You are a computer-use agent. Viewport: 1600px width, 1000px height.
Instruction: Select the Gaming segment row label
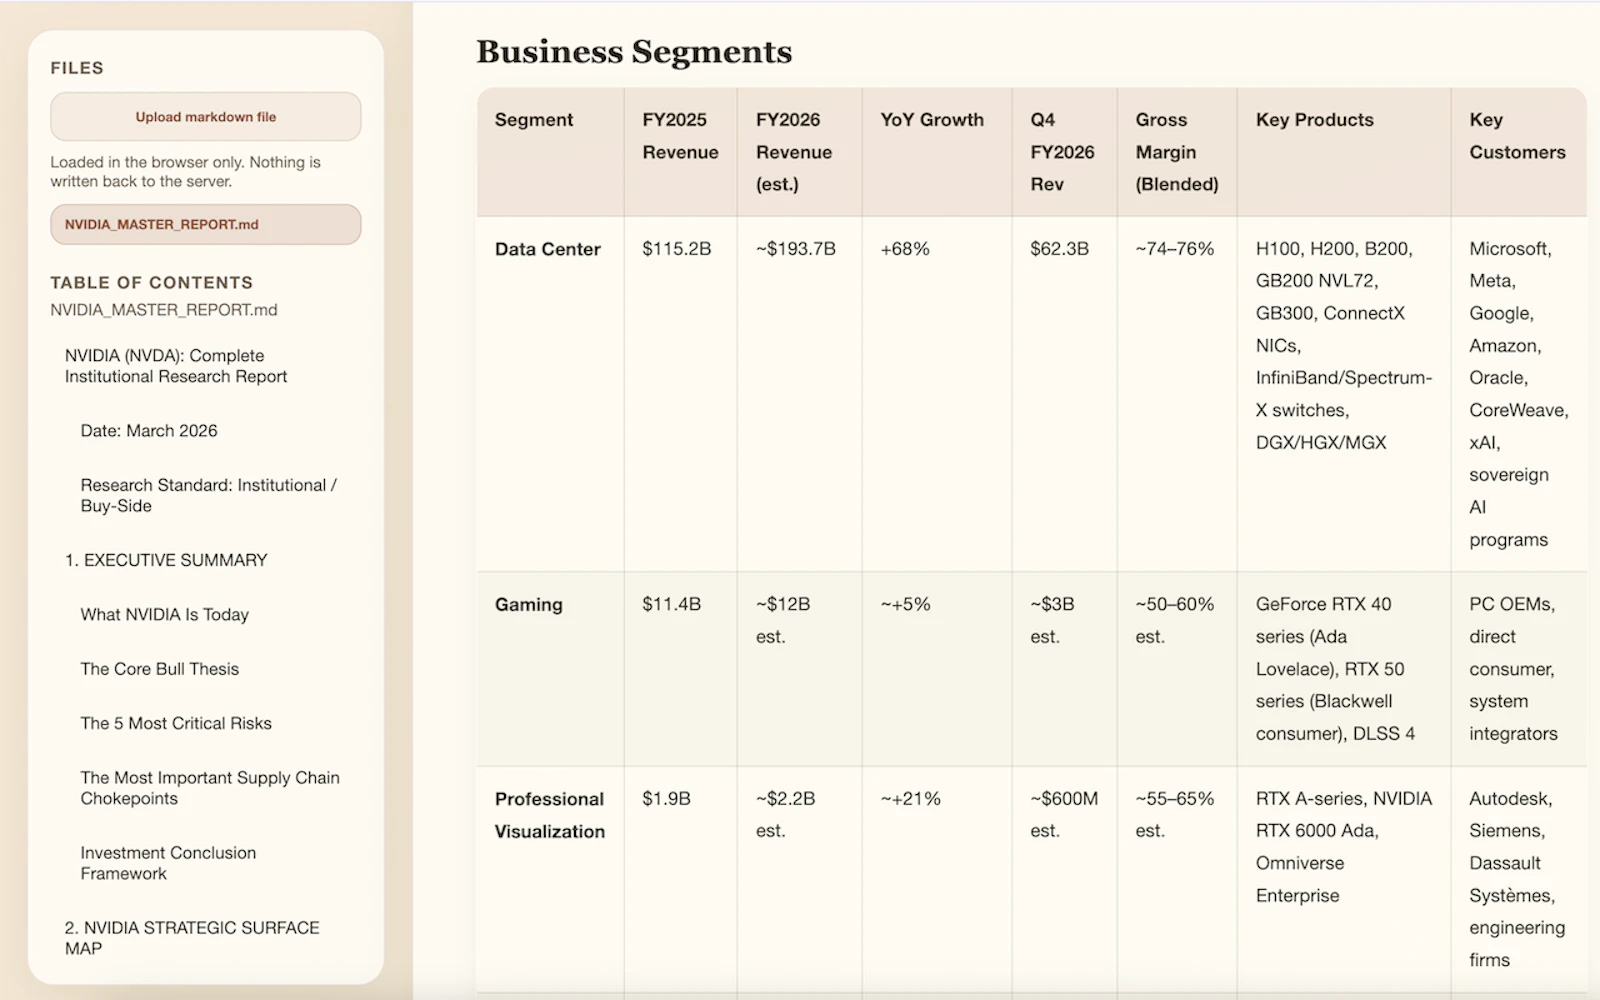coord(529,604)
